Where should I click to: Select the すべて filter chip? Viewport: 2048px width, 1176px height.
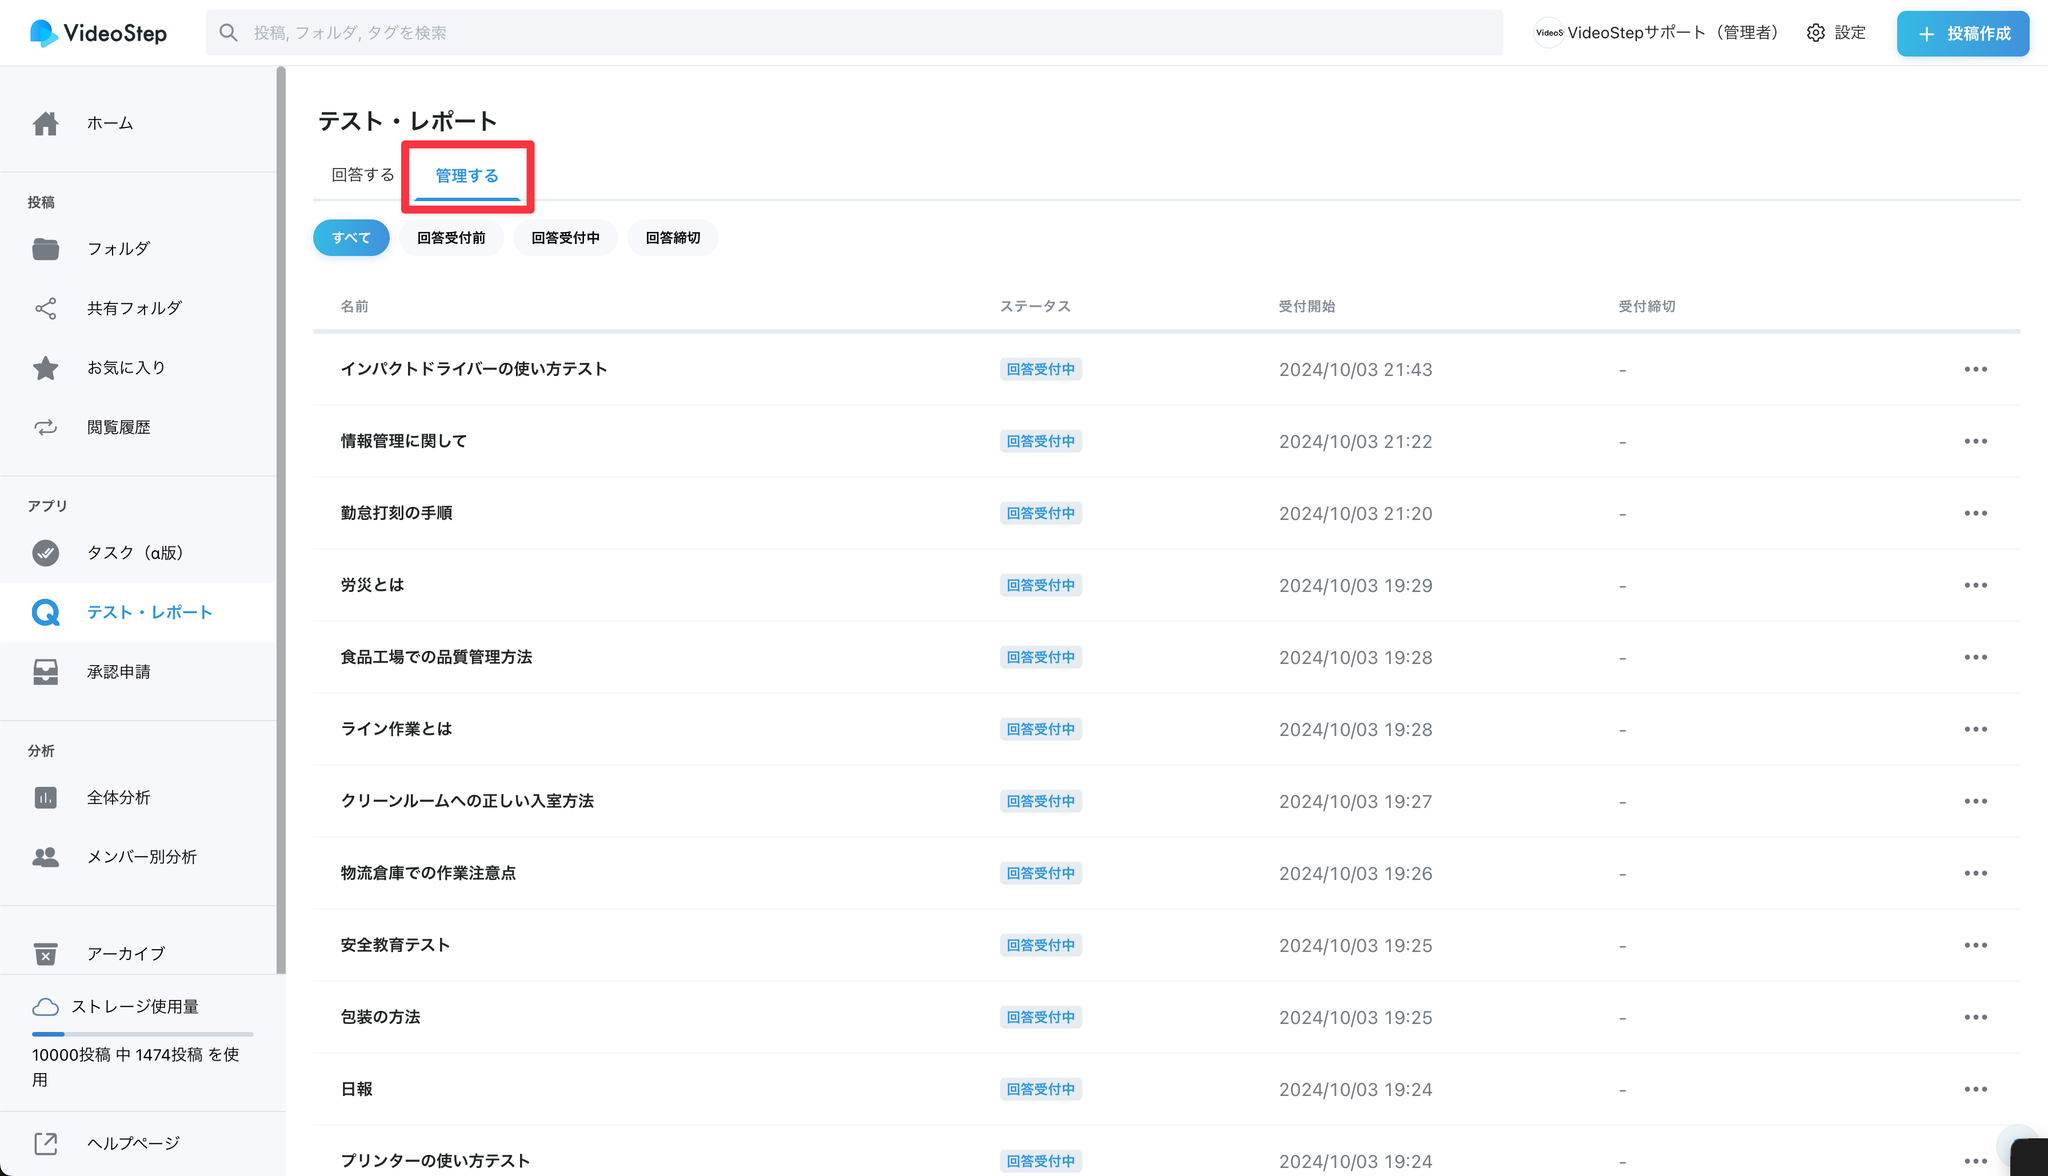351,238
